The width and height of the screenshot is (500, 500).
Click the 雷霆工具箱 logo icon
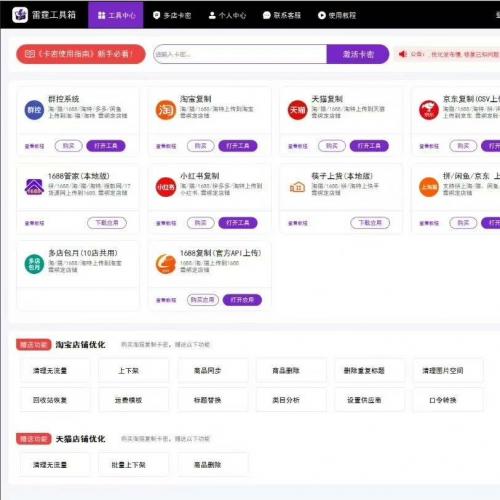20,15
